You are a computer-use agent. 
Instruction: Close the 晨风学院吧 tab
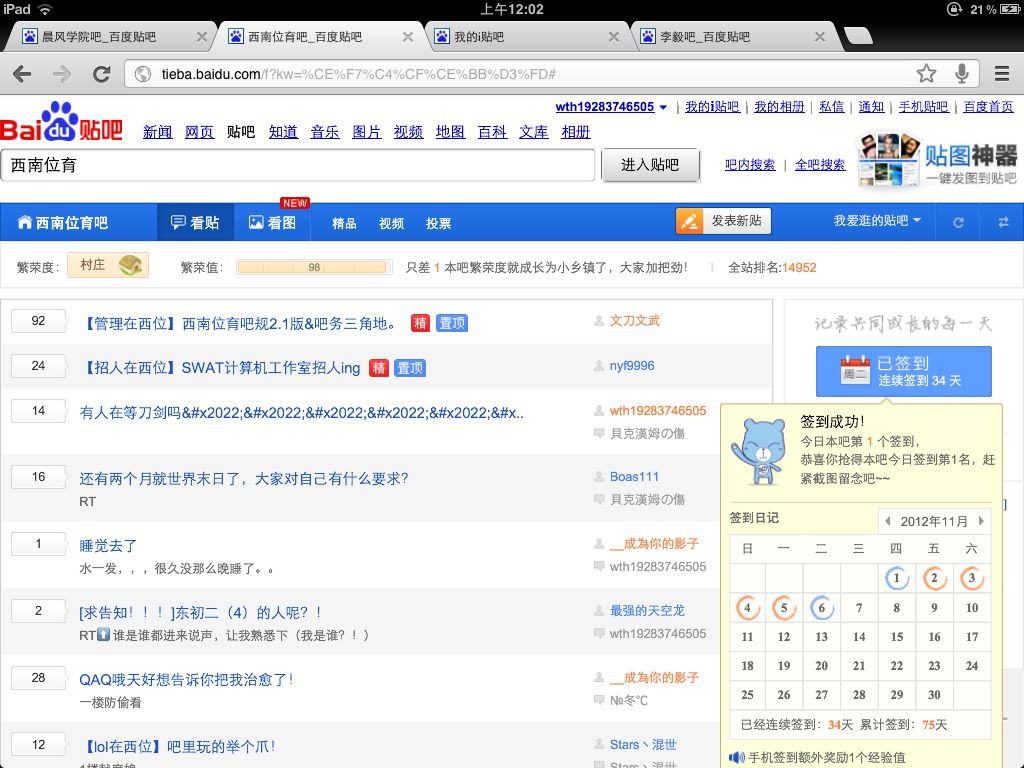(x=202, y=37)
